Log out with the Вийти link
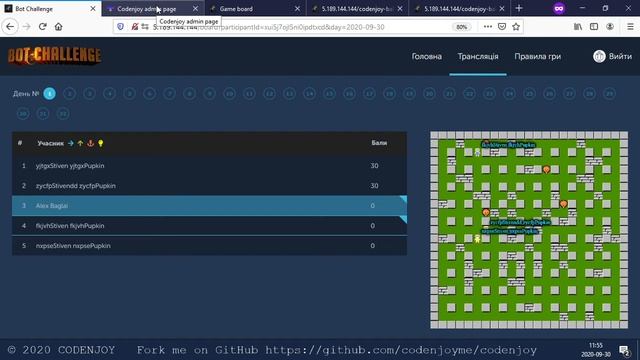 point(620,56)
